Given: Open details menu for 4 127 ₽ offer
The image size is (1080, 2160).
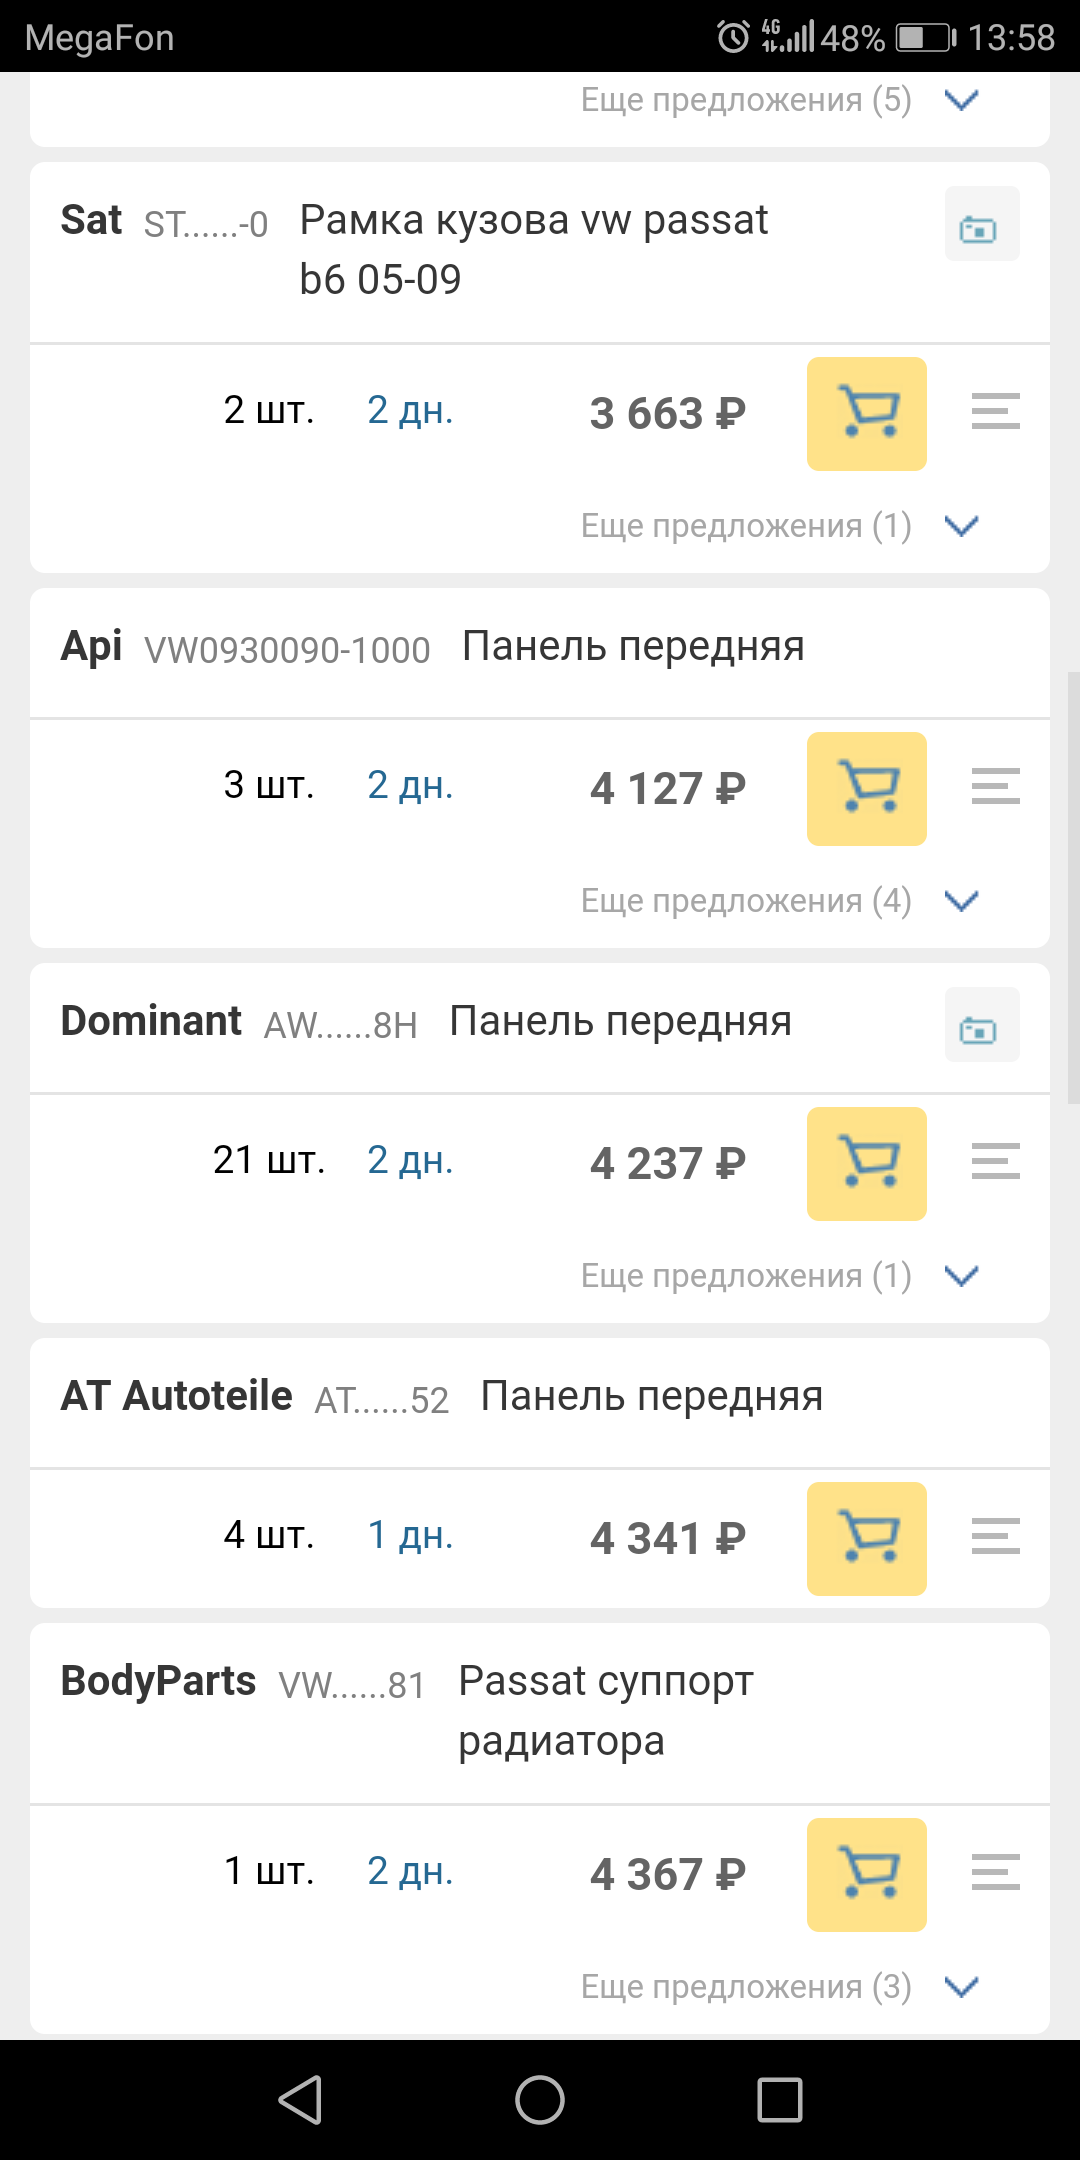Looking at the screenshot, I should [995, 786].
